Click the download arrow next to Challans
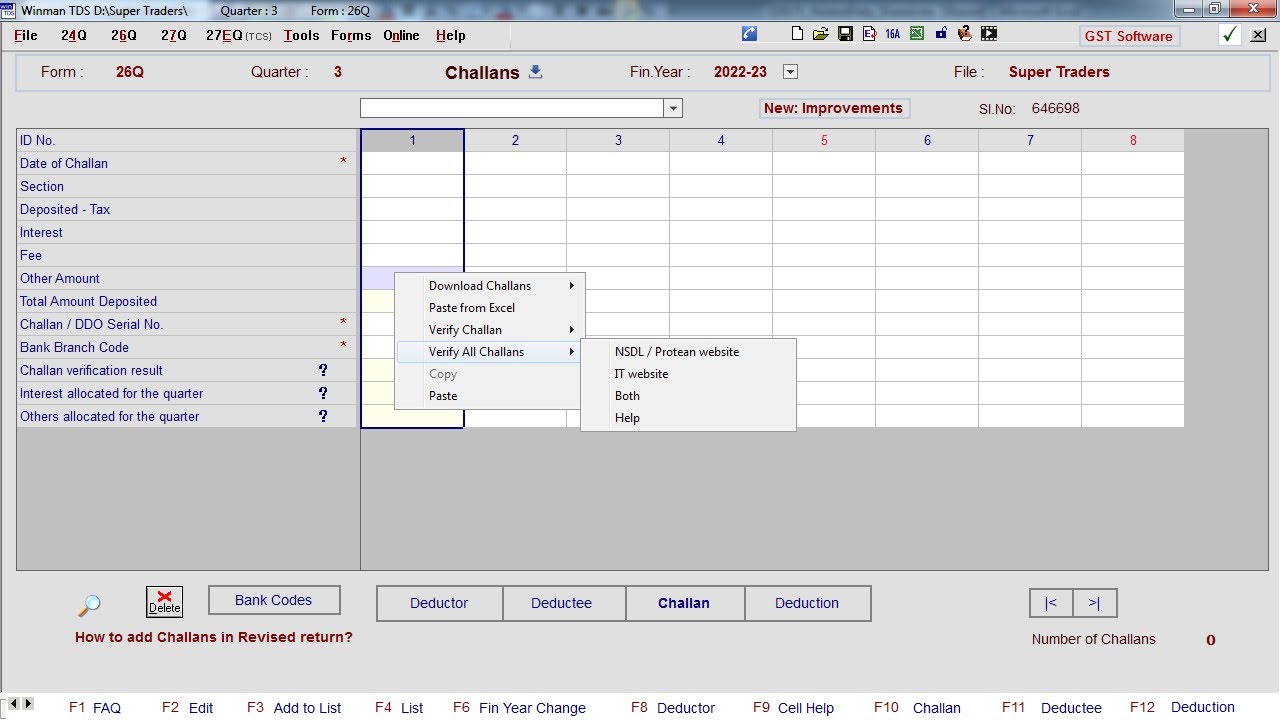This screenshot has width=1280, height=720. pyautogui.click(x=535, y=71)
